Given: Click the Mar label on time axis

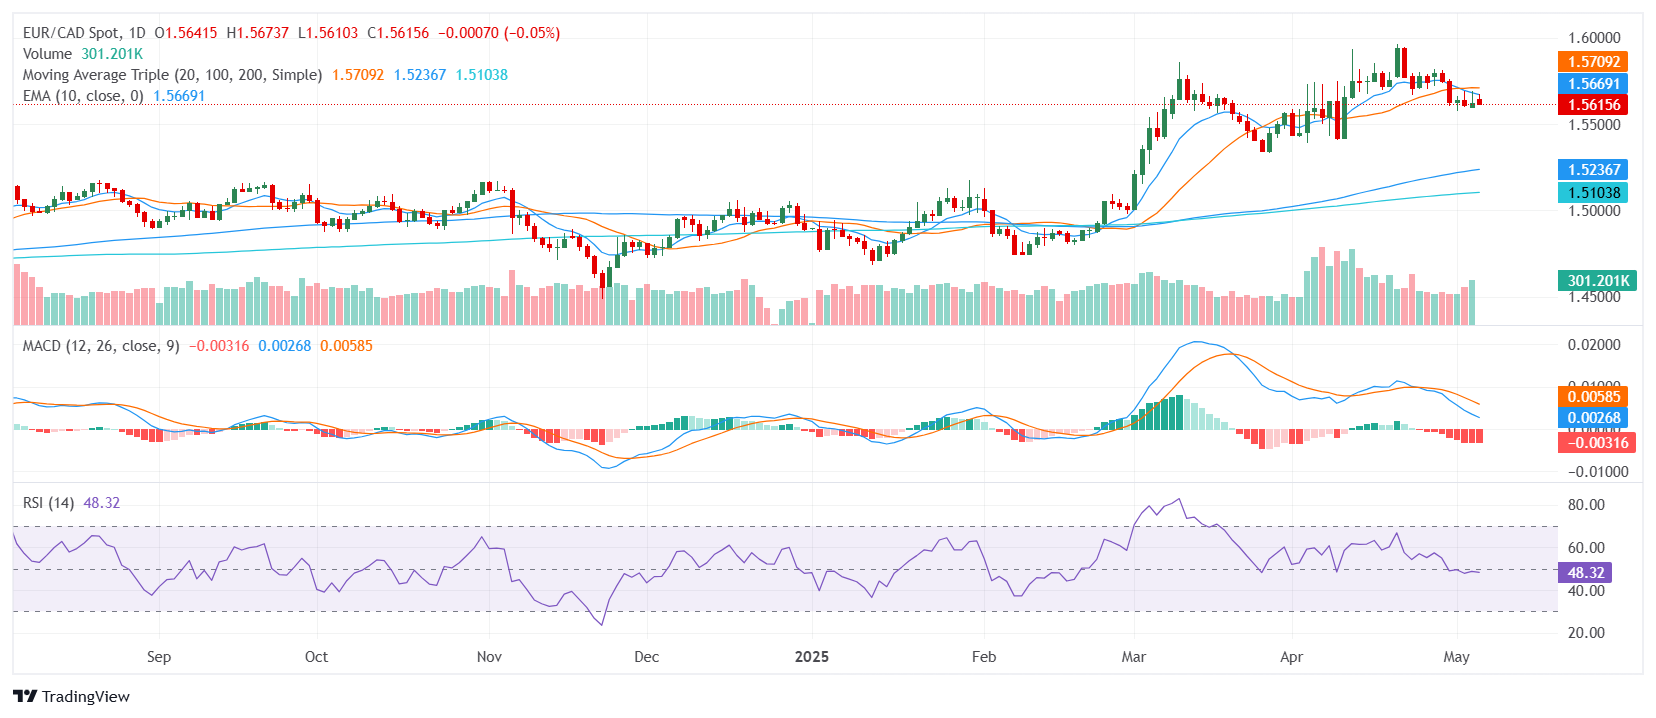Looking at the screenshot, I should click(1133, 657).
